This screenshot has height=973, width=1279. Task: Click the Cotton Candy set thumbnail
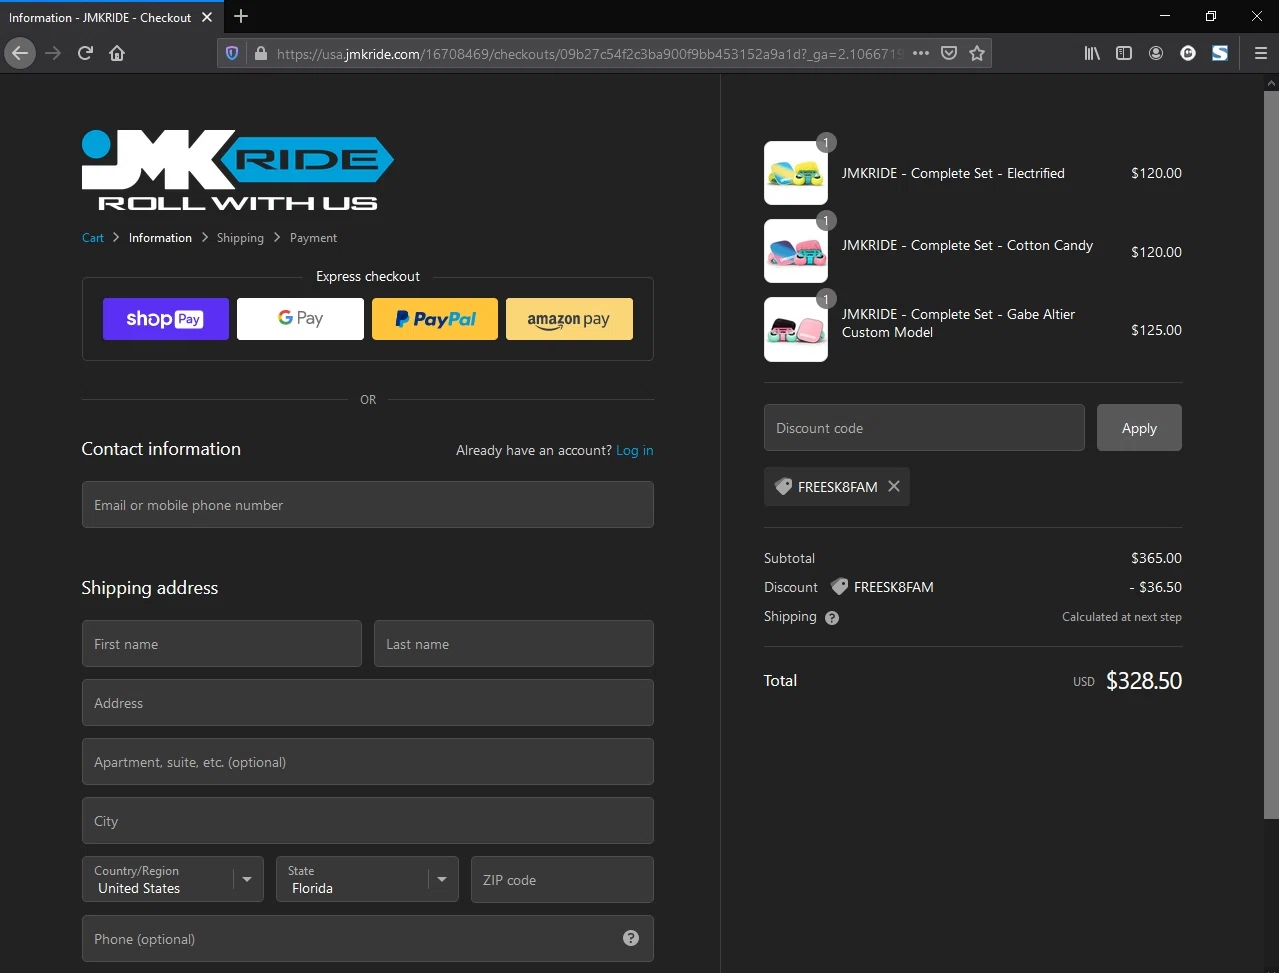tap(796, 251)
